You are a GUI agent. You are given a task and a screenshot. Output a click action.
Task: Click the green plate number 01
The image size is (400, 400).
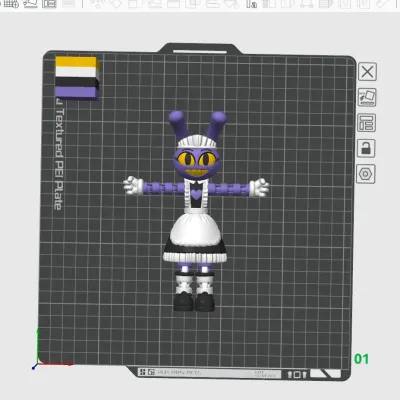point(361,359)
